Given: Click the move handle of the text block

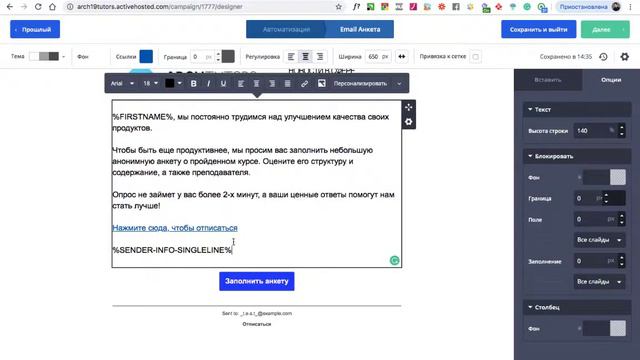Looking at the screenshot, I should pyautogui.click(x=409, y=107).
